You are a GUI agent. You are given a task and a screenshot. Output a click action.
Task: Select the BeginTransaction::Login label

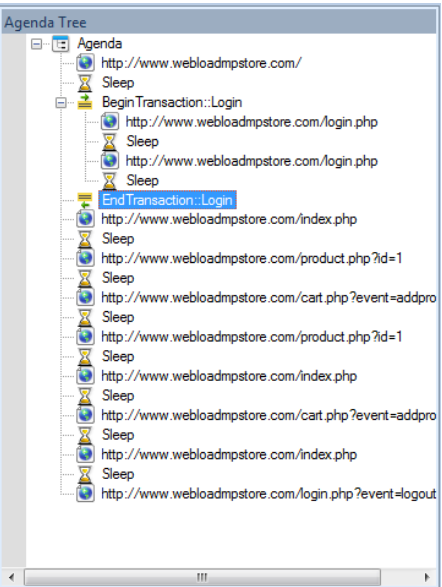[172, 102]
